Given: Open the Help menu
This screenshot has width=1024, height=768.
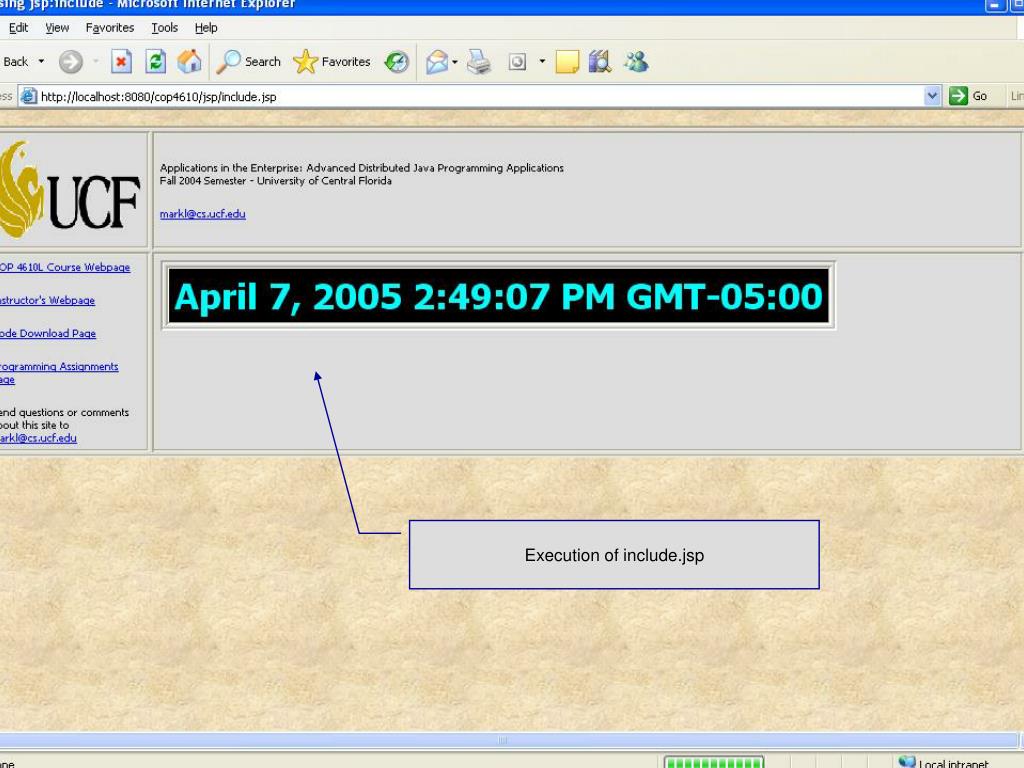Looking at the screenshot, I should coord(206,27).
